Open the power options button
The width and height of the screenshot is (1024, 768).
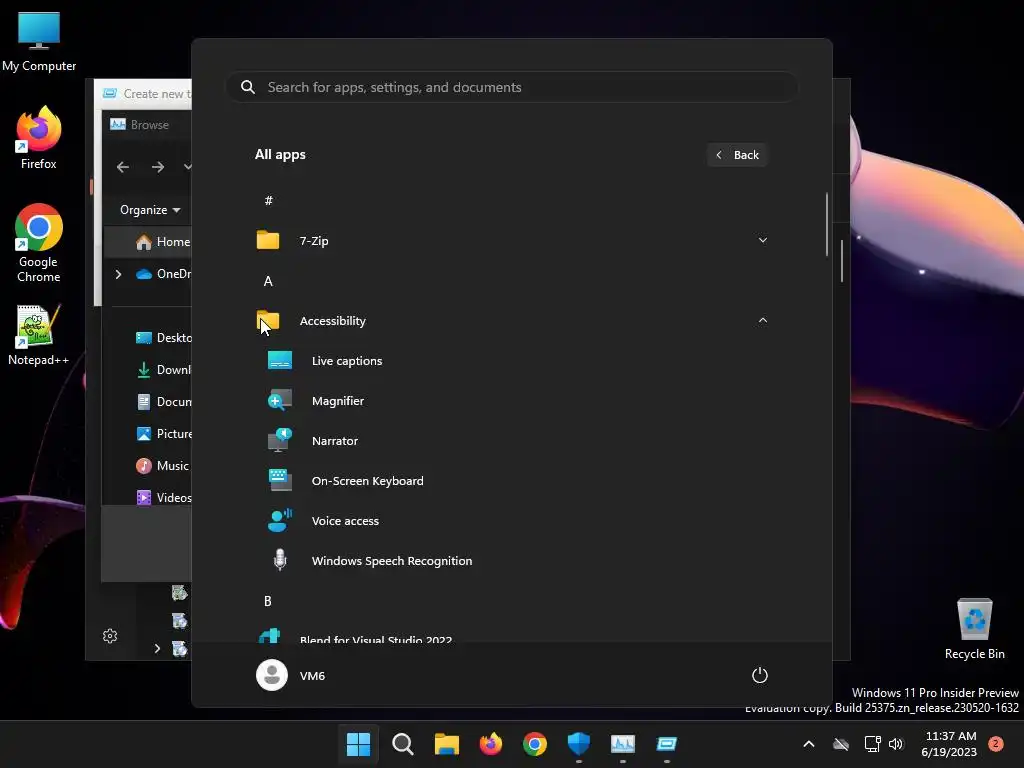pos(760,675)
